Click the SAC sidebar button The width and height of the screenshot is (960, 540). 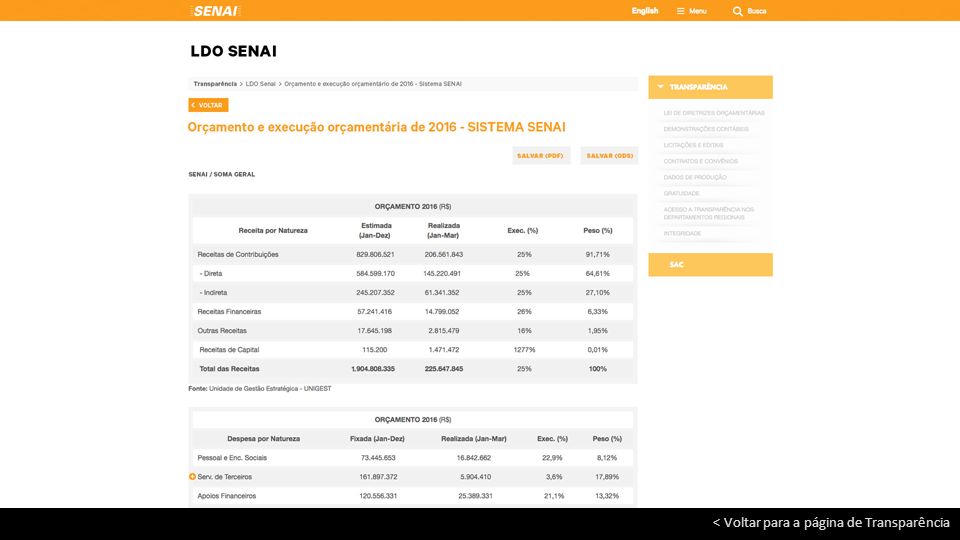710,264
